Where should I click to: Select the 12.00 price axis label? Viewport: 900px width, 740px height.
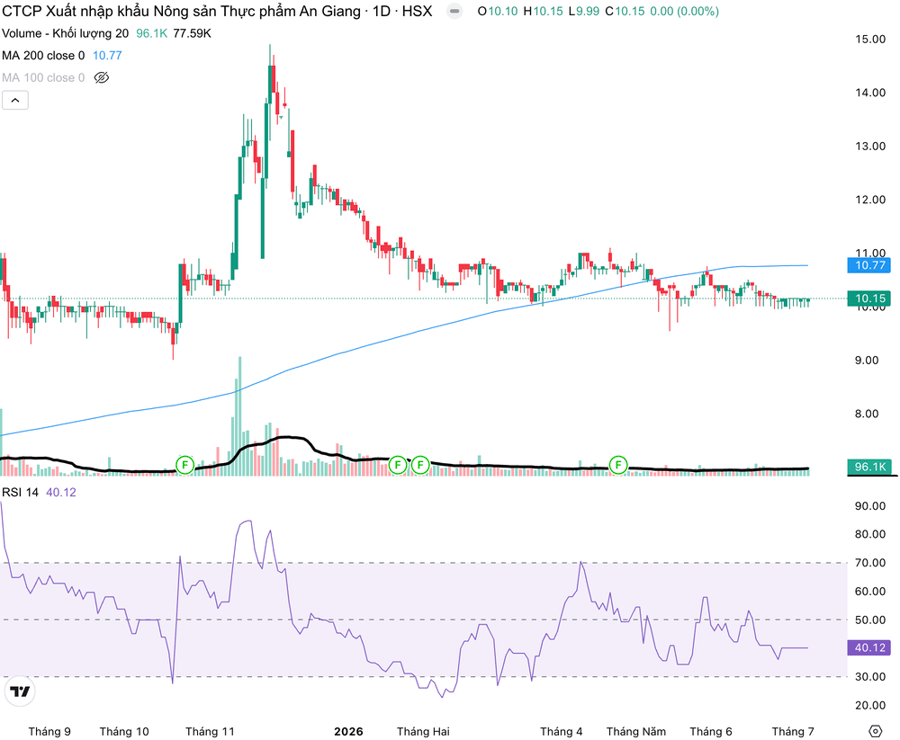click(870, 200)
